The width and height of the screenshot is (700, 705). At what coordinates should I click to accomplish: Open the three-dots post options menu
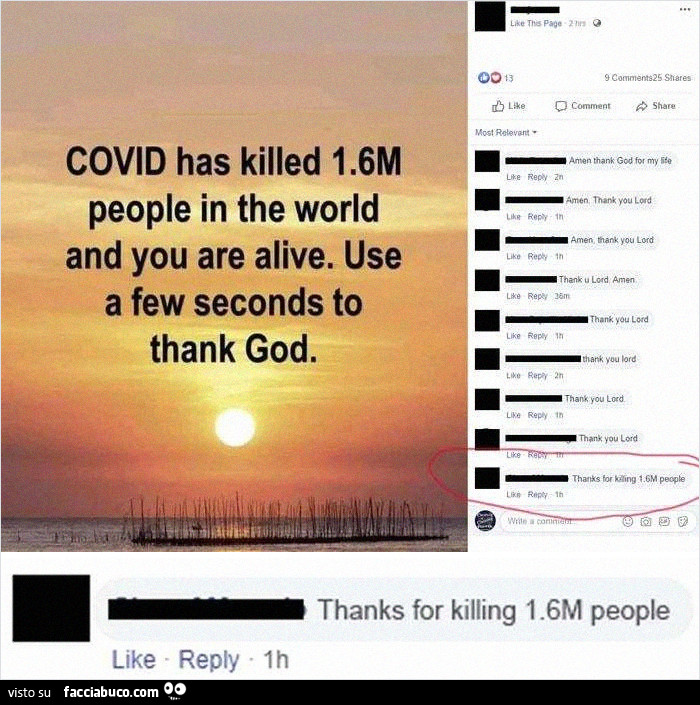(x=685, y=9)
